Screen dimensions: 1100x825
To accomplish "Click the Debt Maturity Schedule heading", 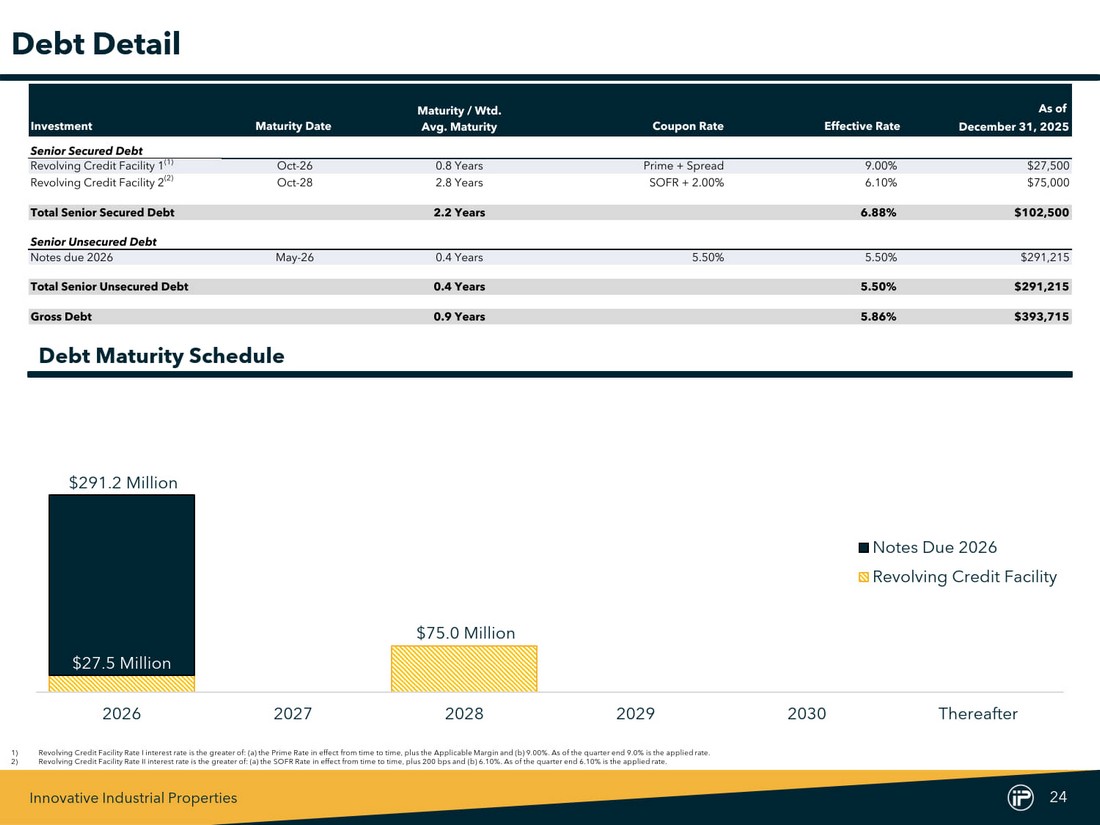I will point(161,356).
